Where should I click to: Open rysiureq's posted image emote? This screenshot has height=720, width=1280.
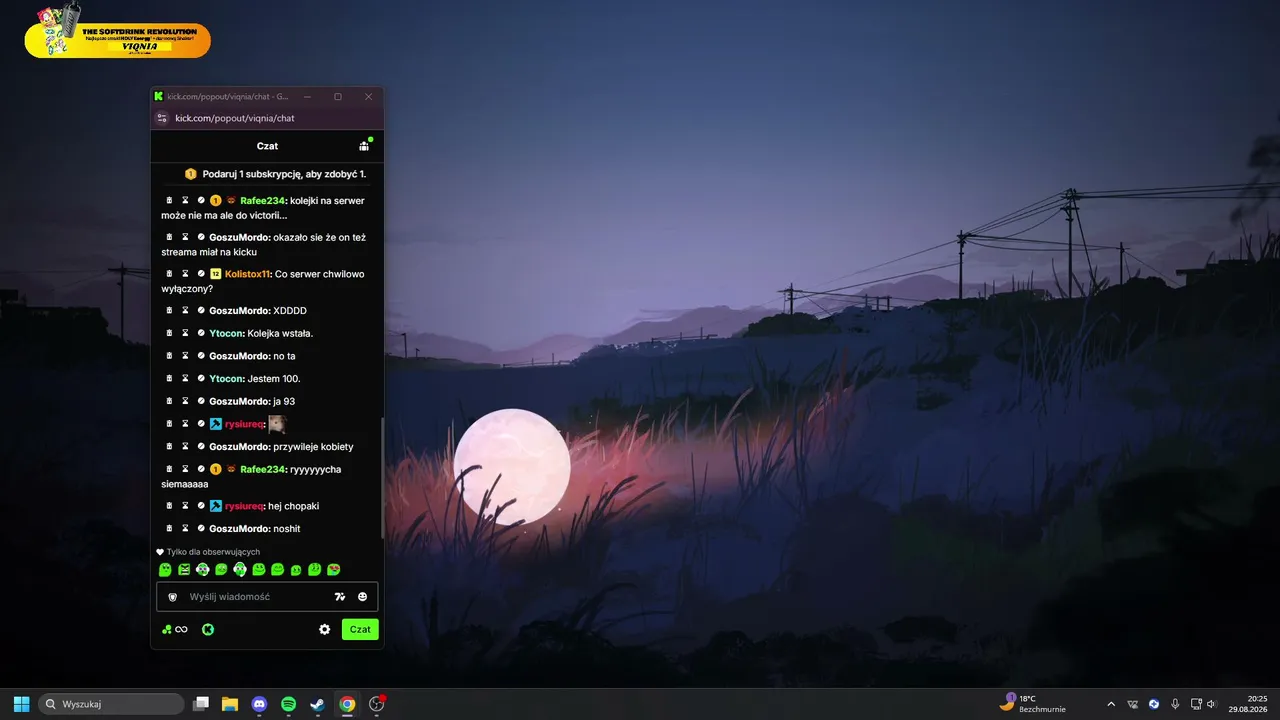pos(277,424)
